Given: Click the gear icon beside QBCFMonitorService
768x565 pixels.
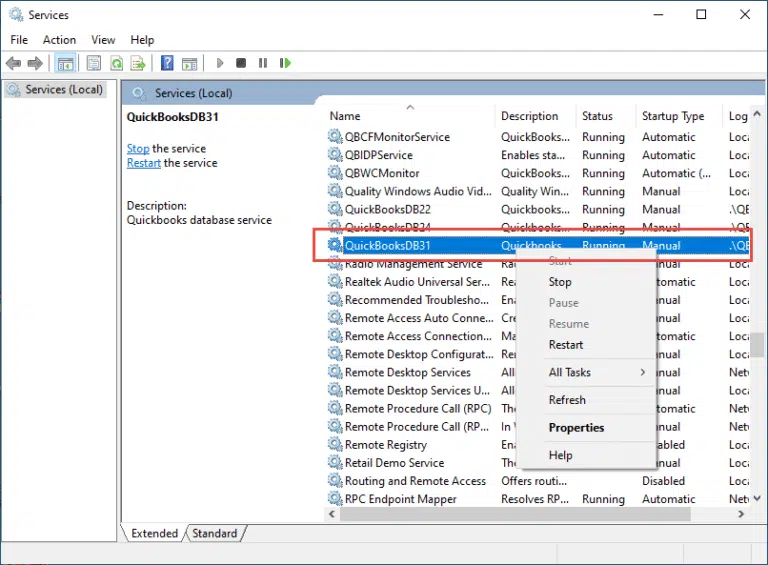Looking at the screenshot, I should [x=335, y=137].
